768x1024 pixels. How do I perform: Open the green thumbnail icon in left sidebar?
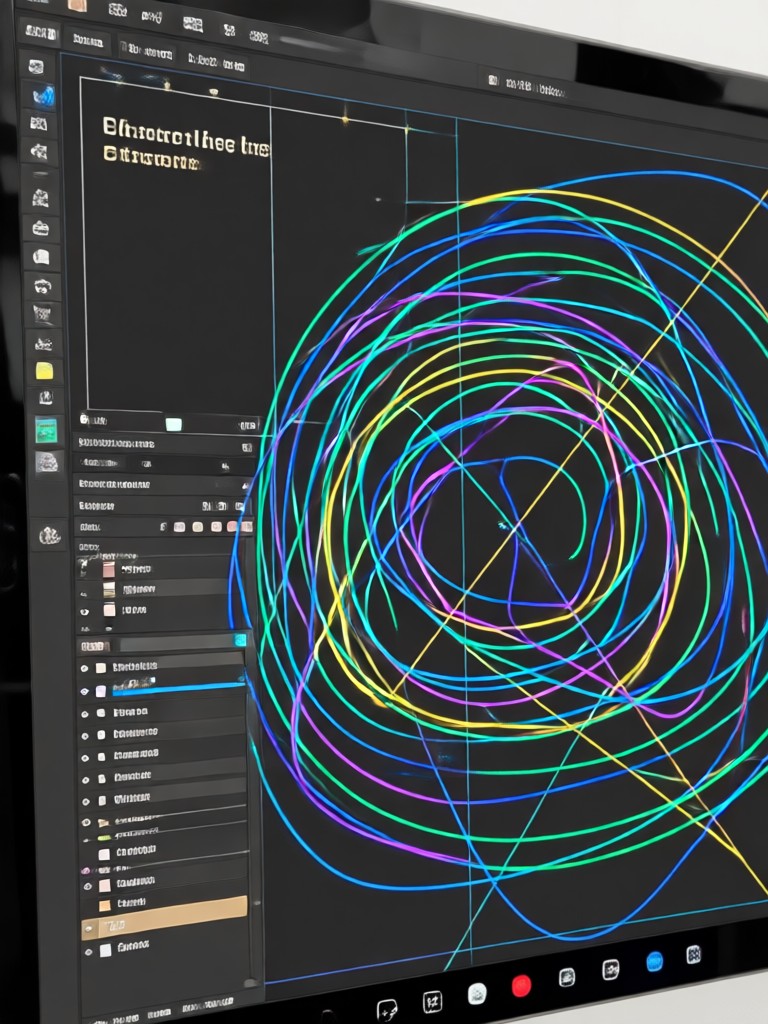pos(46,431)
